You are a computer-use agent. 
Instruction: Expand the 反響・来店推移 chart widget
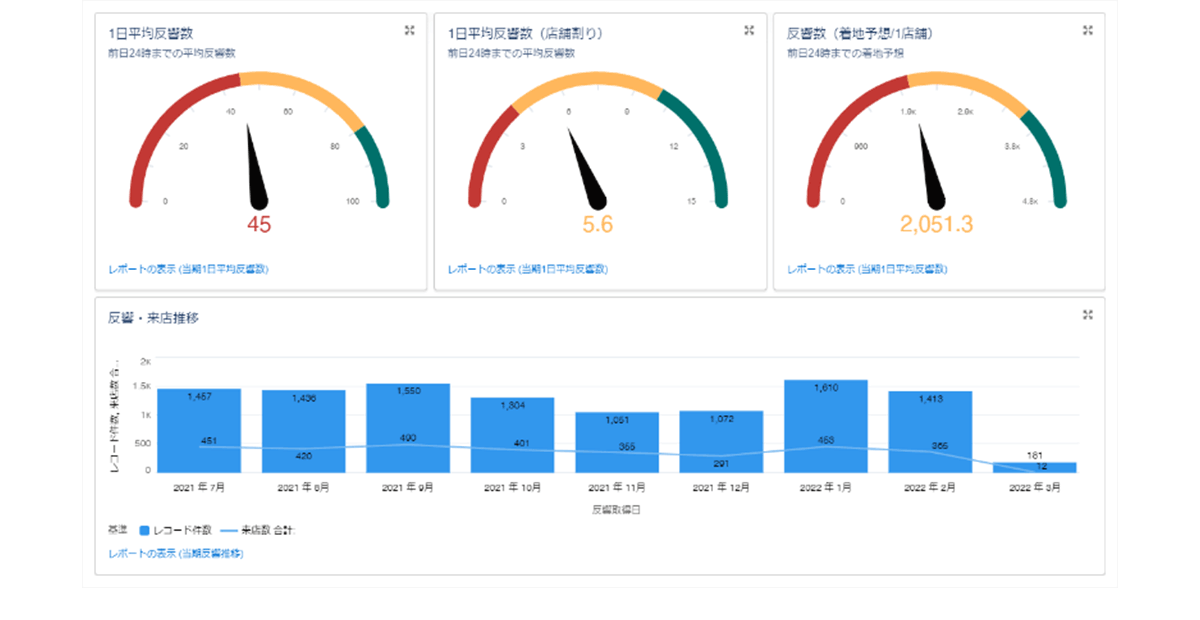(x=1087, y=315)
